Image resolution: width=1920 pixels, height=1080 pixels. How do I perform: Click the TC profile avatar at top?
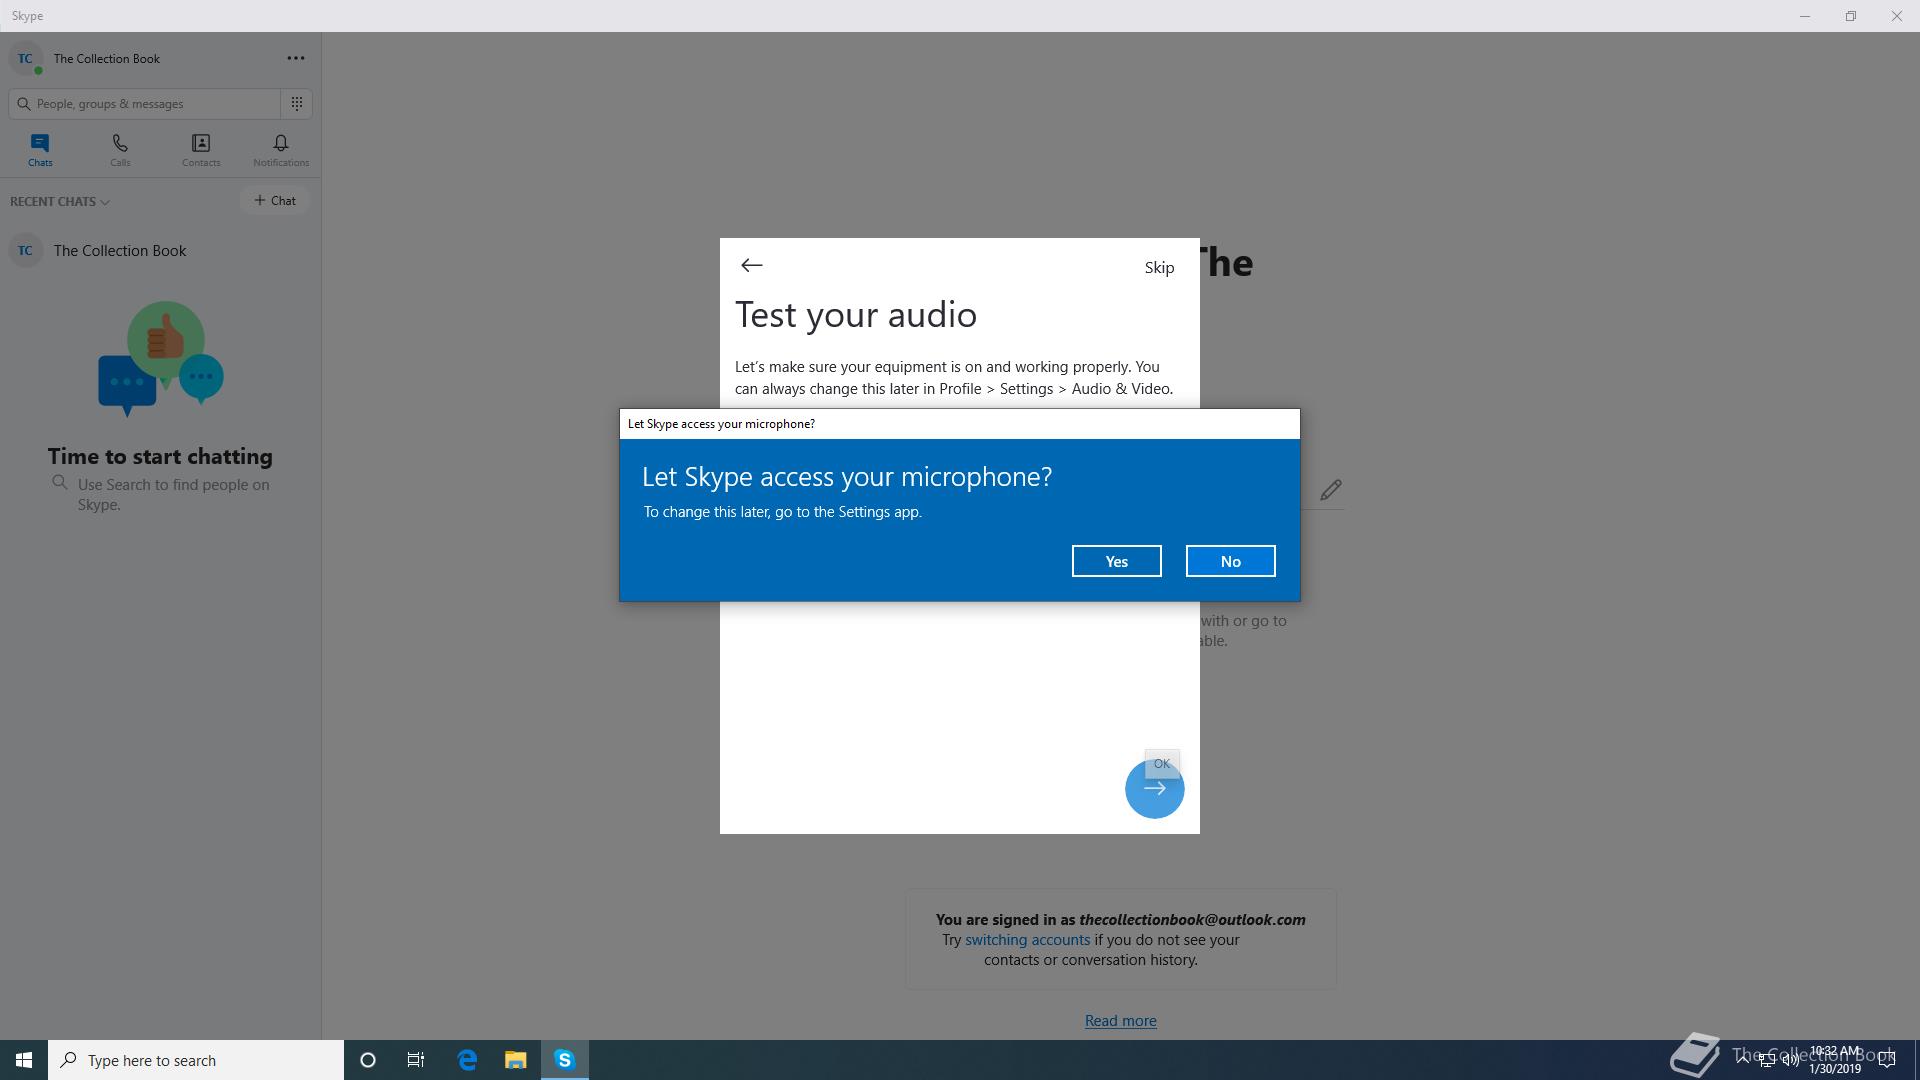pos(25,58)
